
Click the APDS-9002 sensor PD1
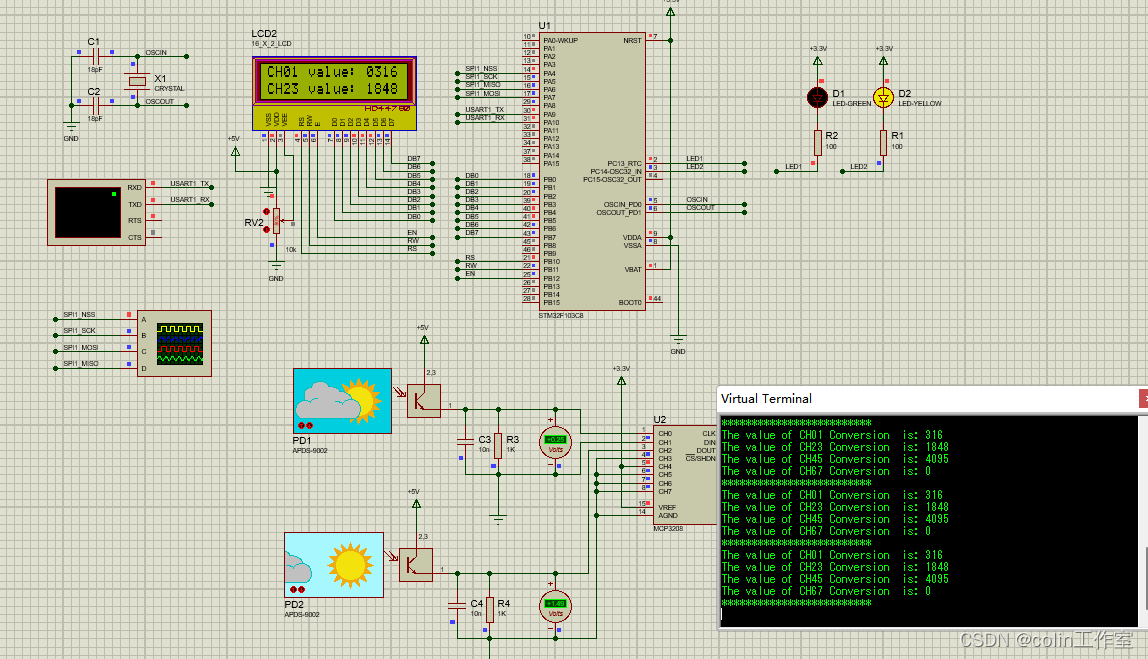click(342, 400)
